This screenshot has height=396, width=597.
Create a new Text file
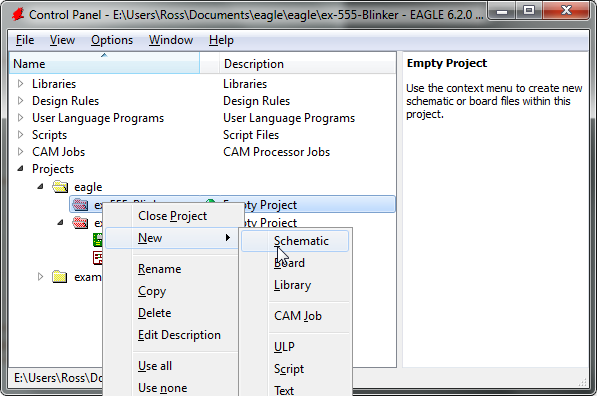tap(295, 390)
